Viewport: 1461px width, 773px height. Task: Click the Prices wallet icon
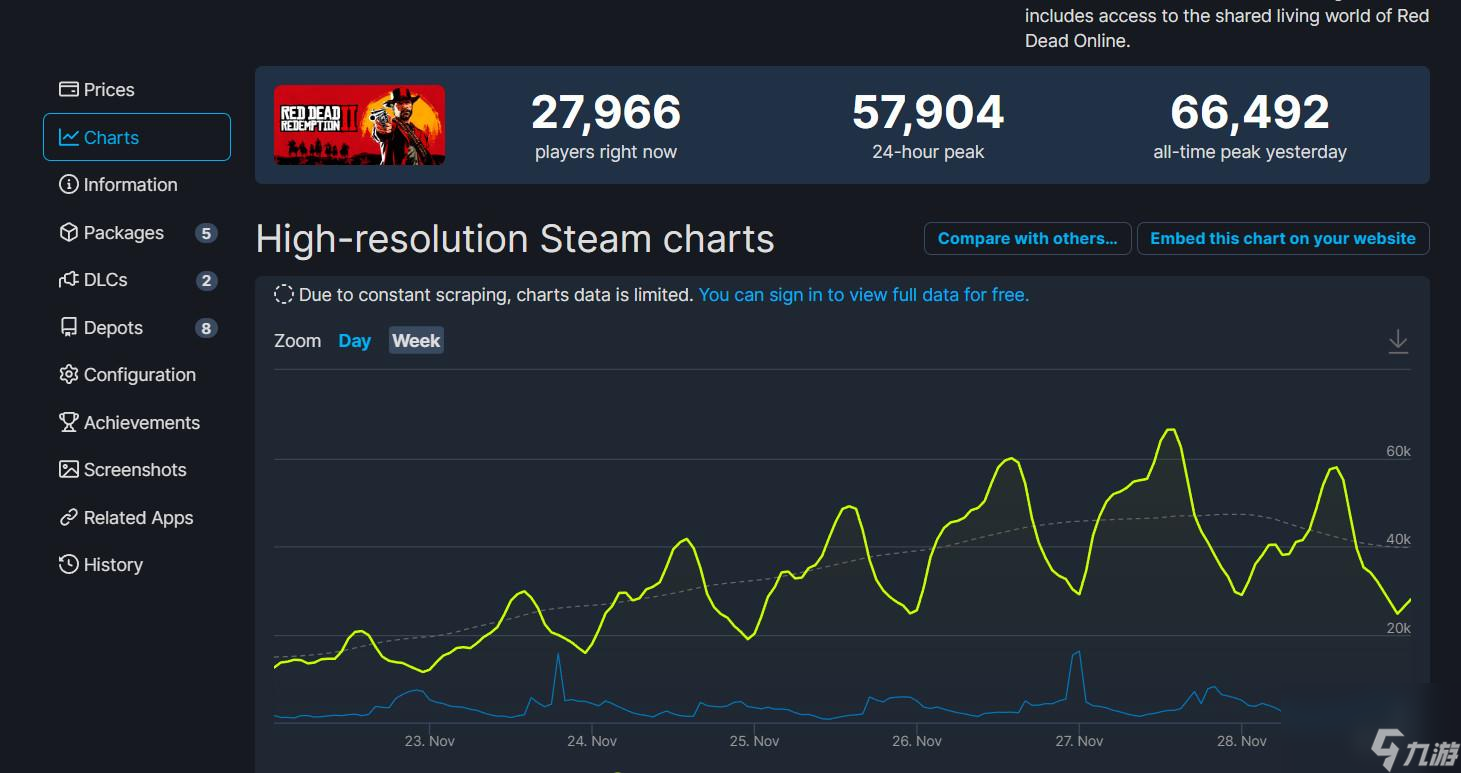[69, 90]
